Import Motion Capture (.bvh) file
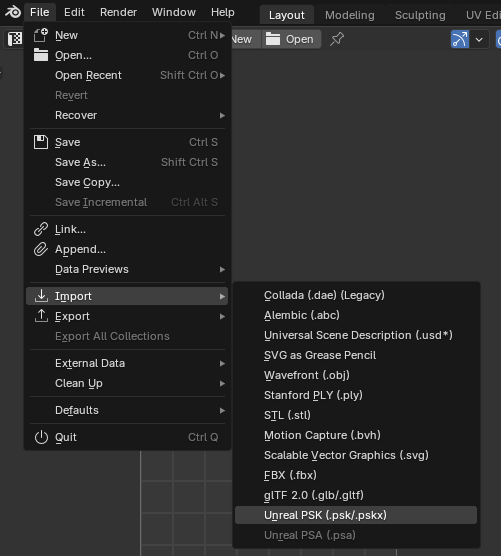Image resolution: width=501 pixels, height=556 pixels. click(356, 435)
